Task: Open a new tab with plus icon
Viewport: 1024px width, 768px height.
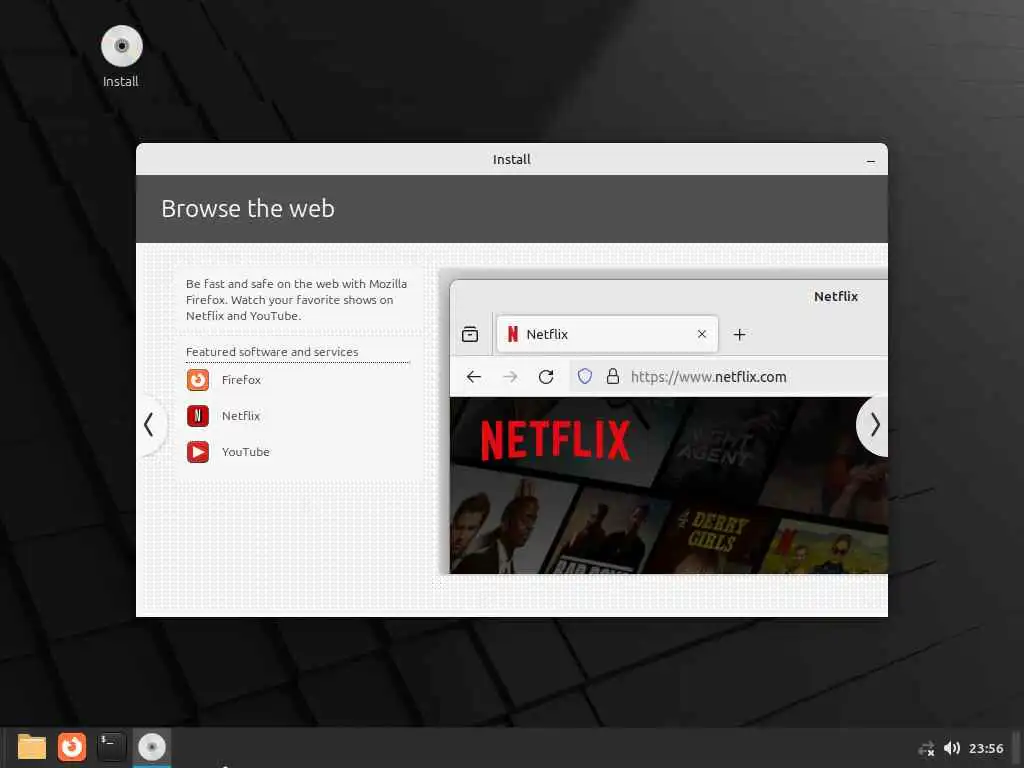Action: pyautogui.click(x=739, y=334)
